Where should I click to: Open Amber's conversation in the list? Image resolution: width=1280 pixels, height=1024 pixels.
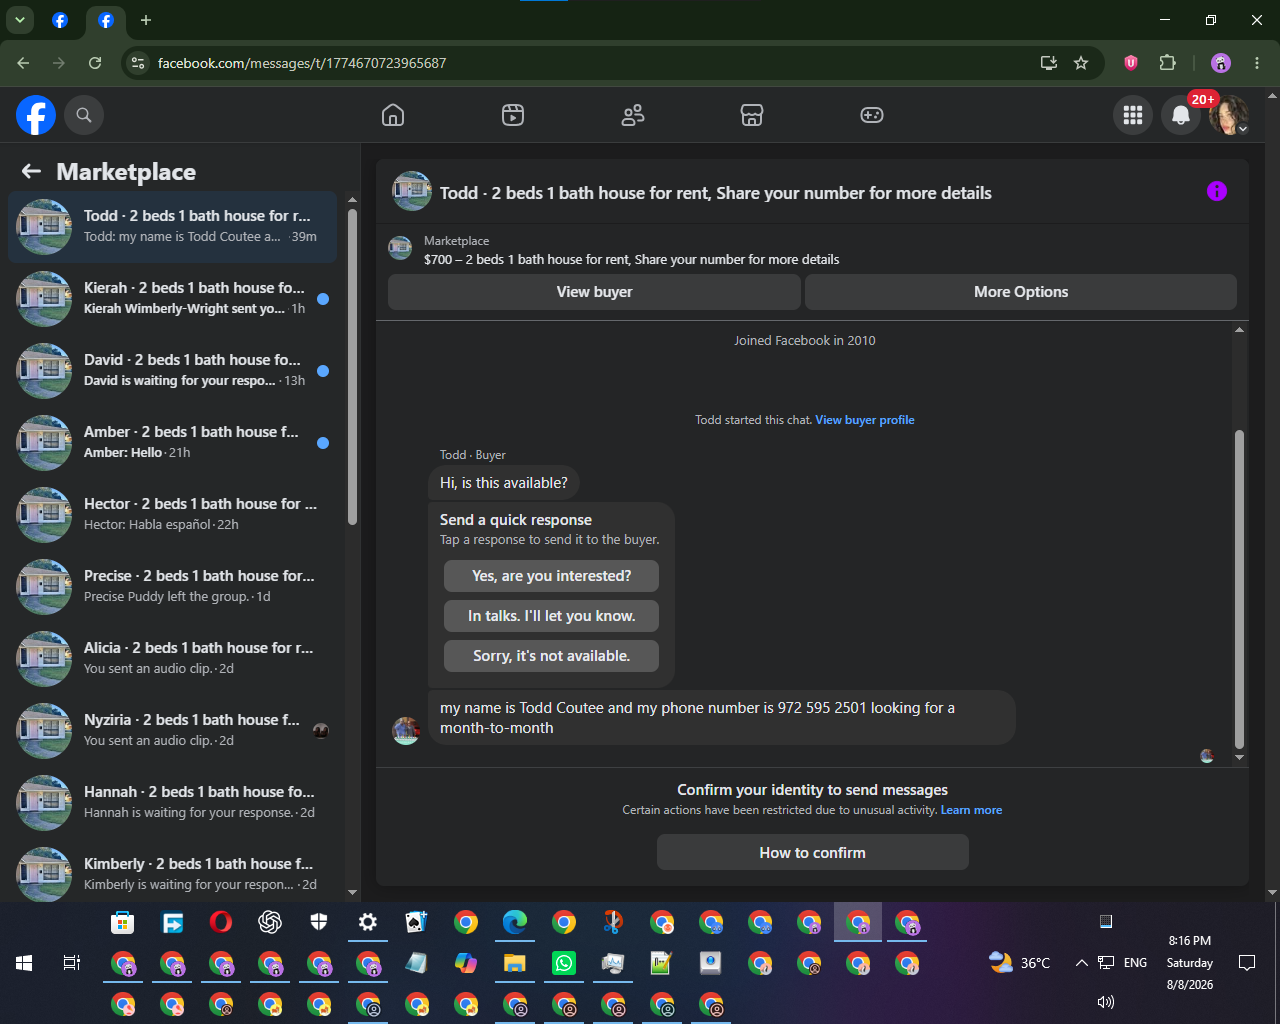172,443
